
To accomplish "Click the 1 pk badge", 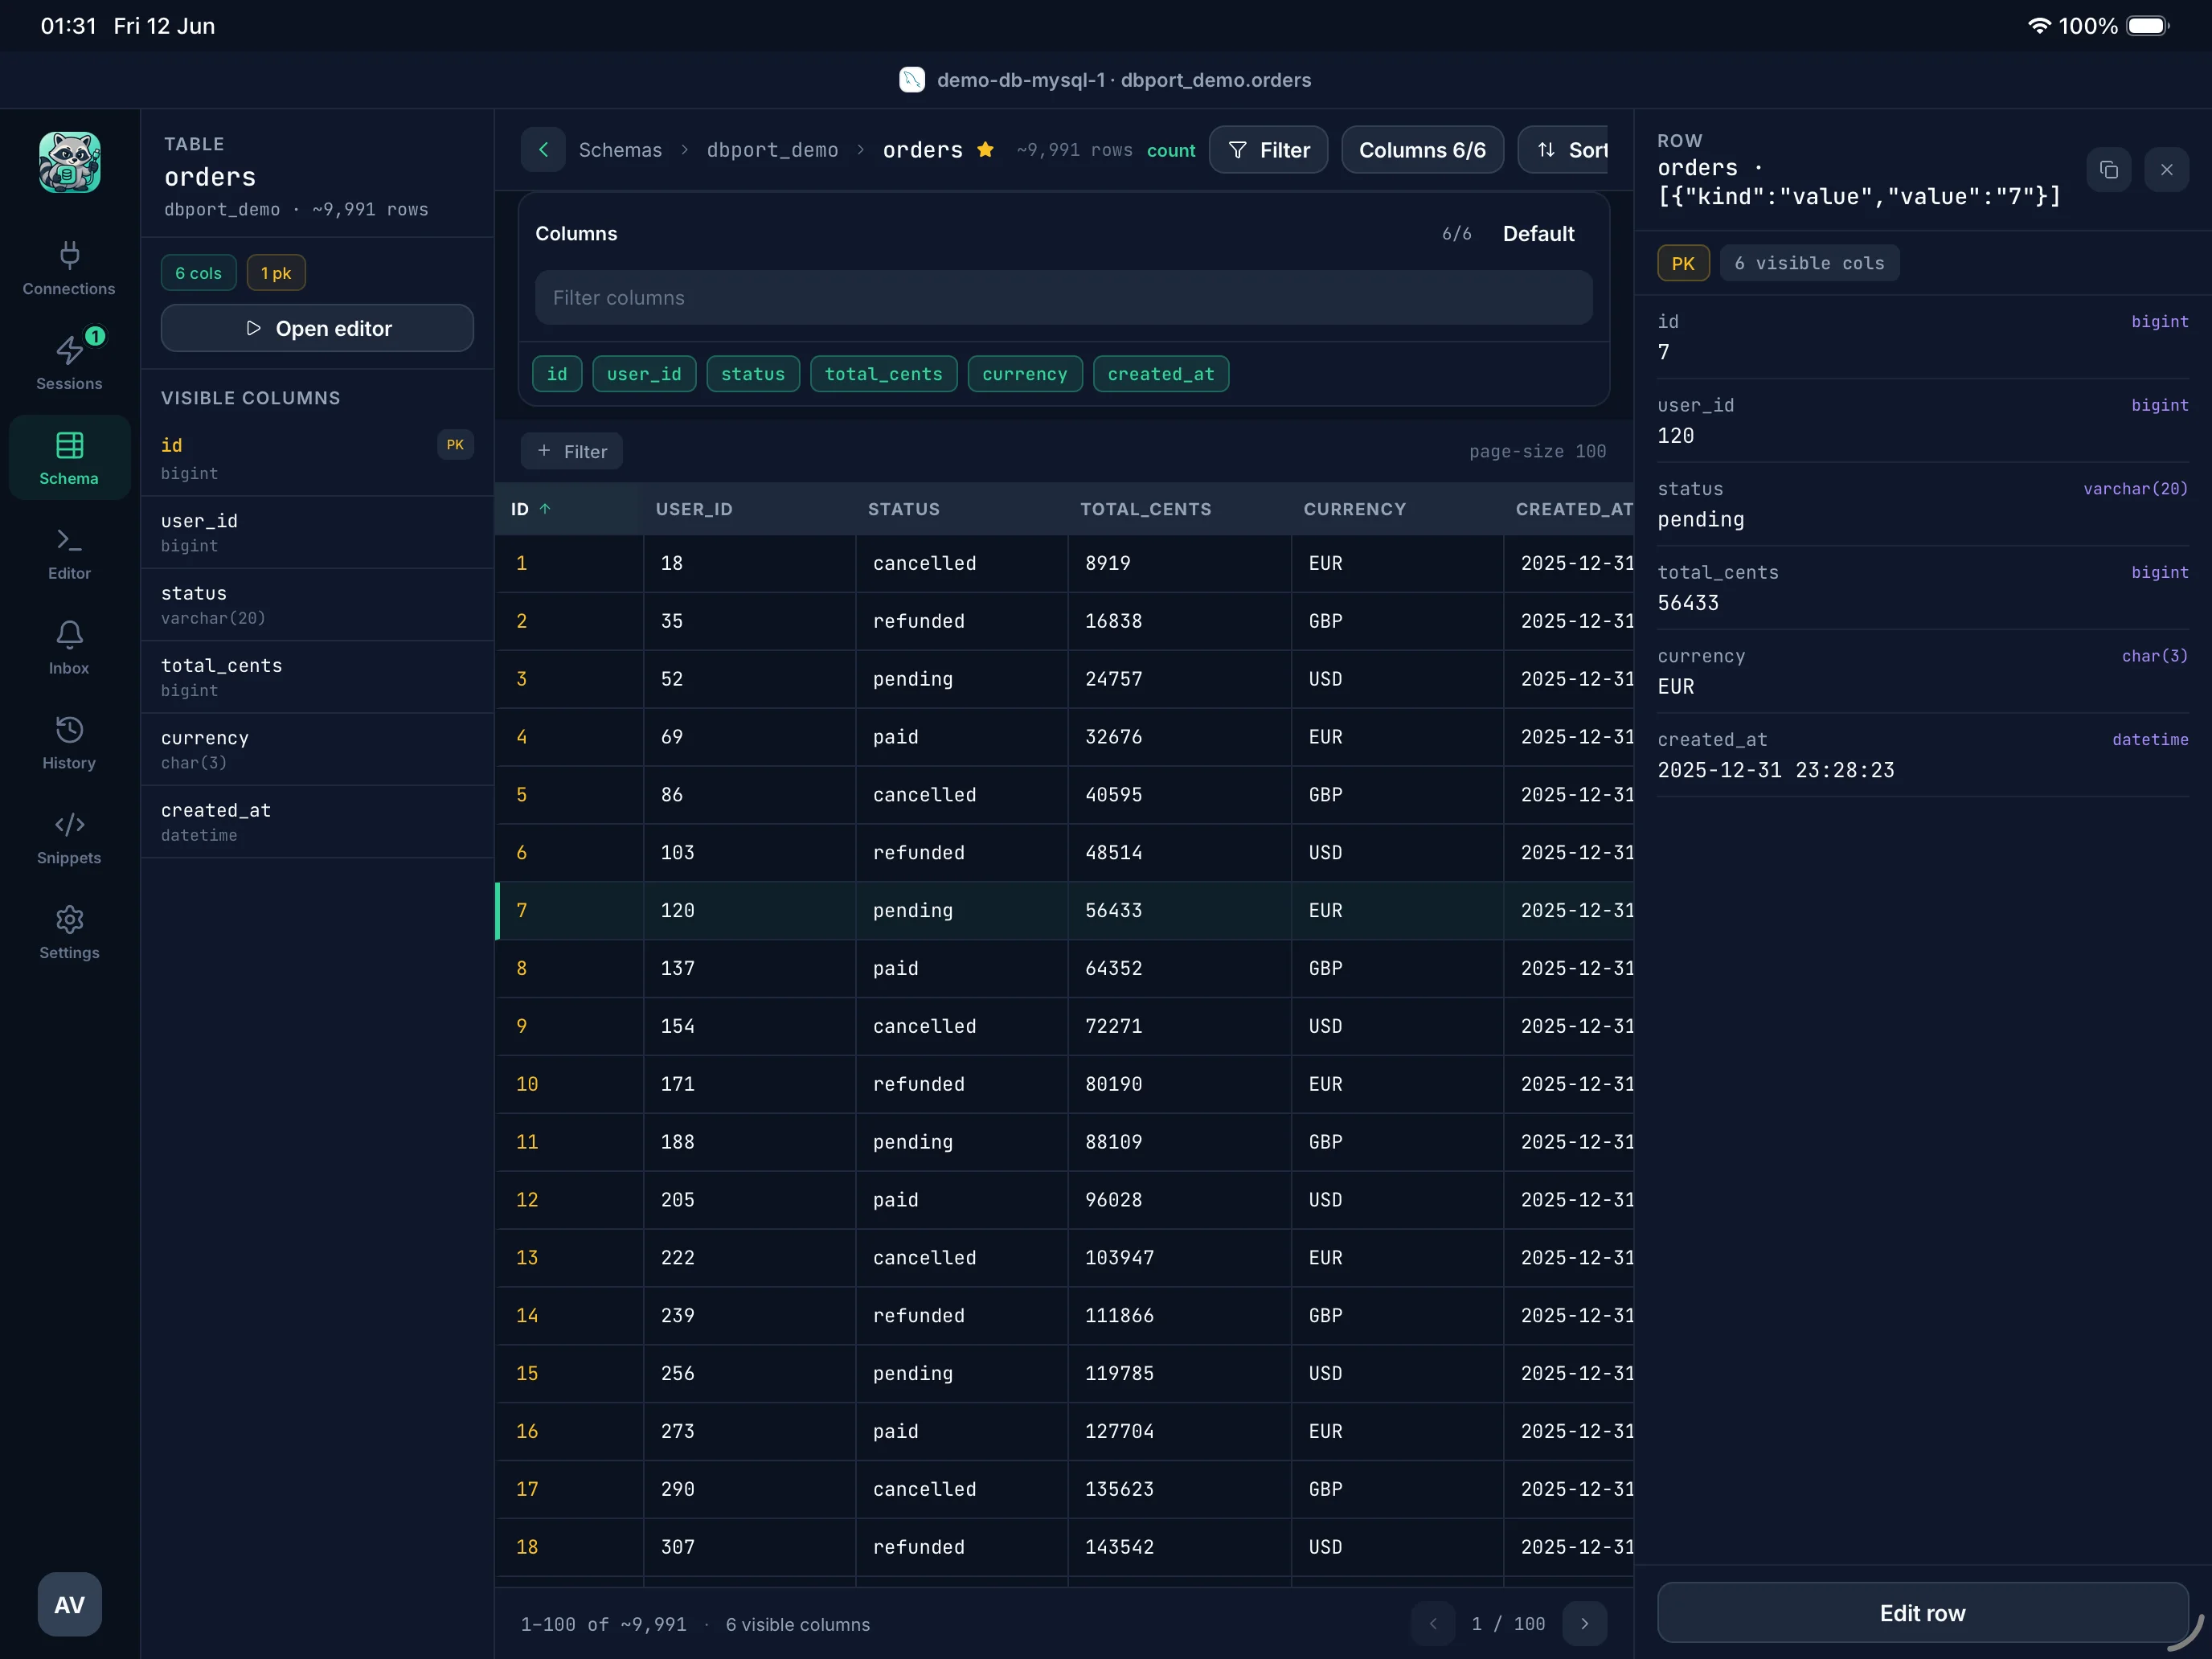I will click(x=276, y=272).
